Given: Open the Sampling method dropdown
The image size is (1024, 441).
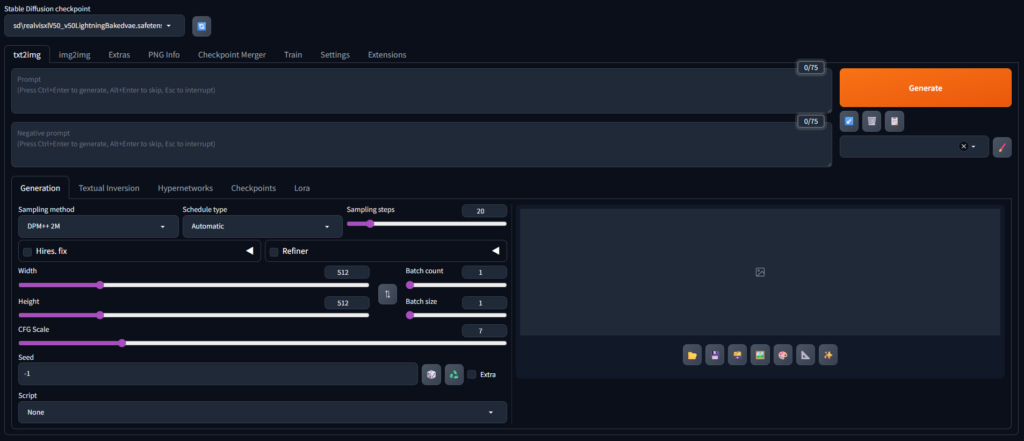Looking at the screenshot, I should coord(99,227).
